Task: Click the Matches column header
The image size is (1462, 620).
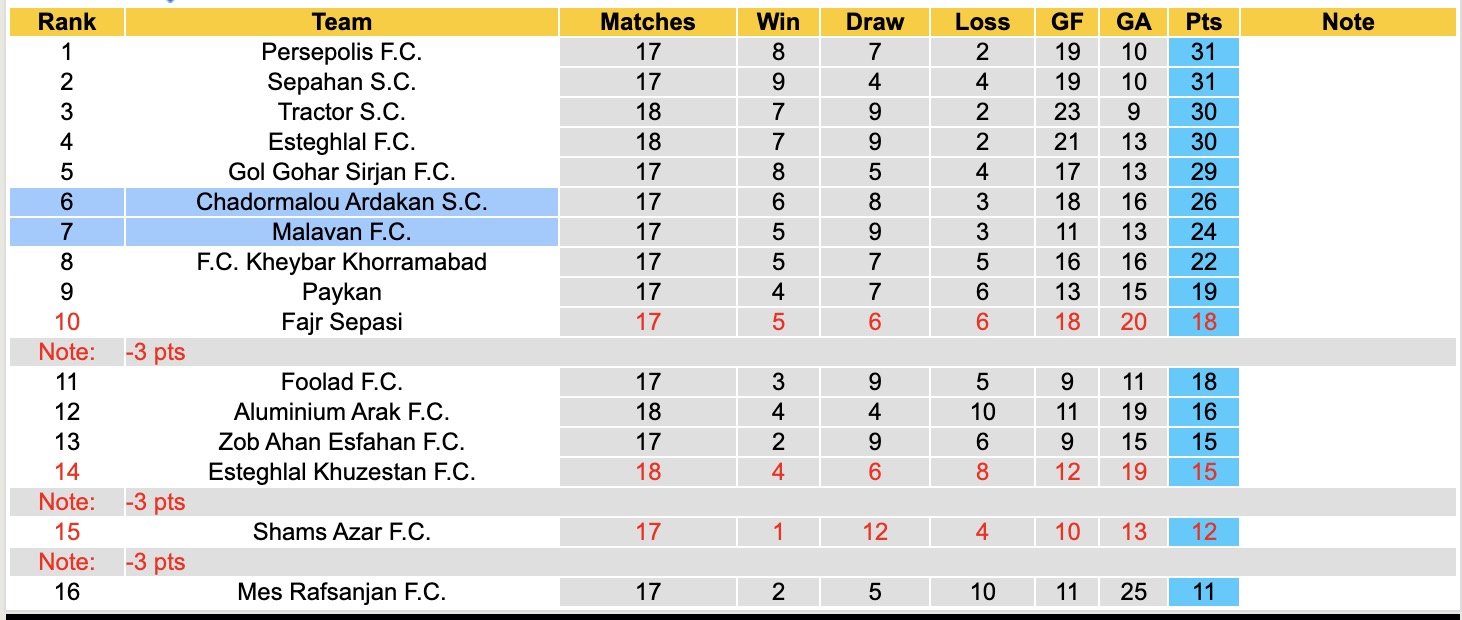Action: (647, 22)
